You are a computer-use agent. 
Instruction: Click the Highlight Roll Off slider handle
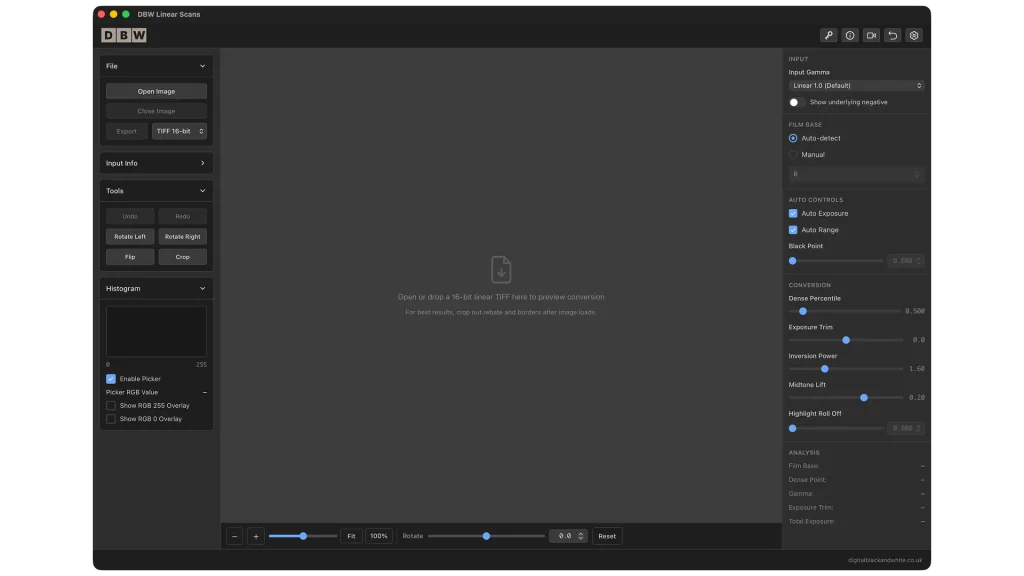point(793,428)
